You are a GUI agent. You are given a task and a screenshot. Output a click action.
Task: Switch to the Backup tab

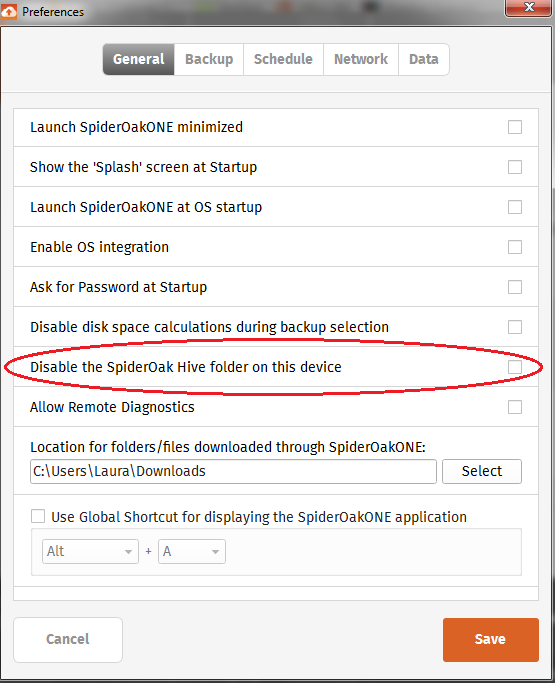(209, 59)
